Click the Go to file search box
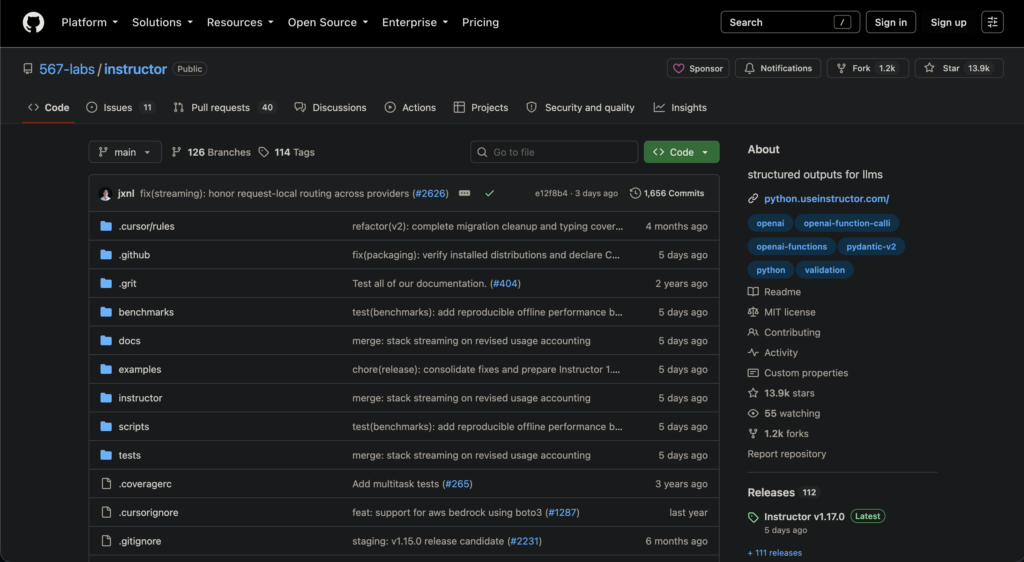1024x562 pixels. pos(554,152)
